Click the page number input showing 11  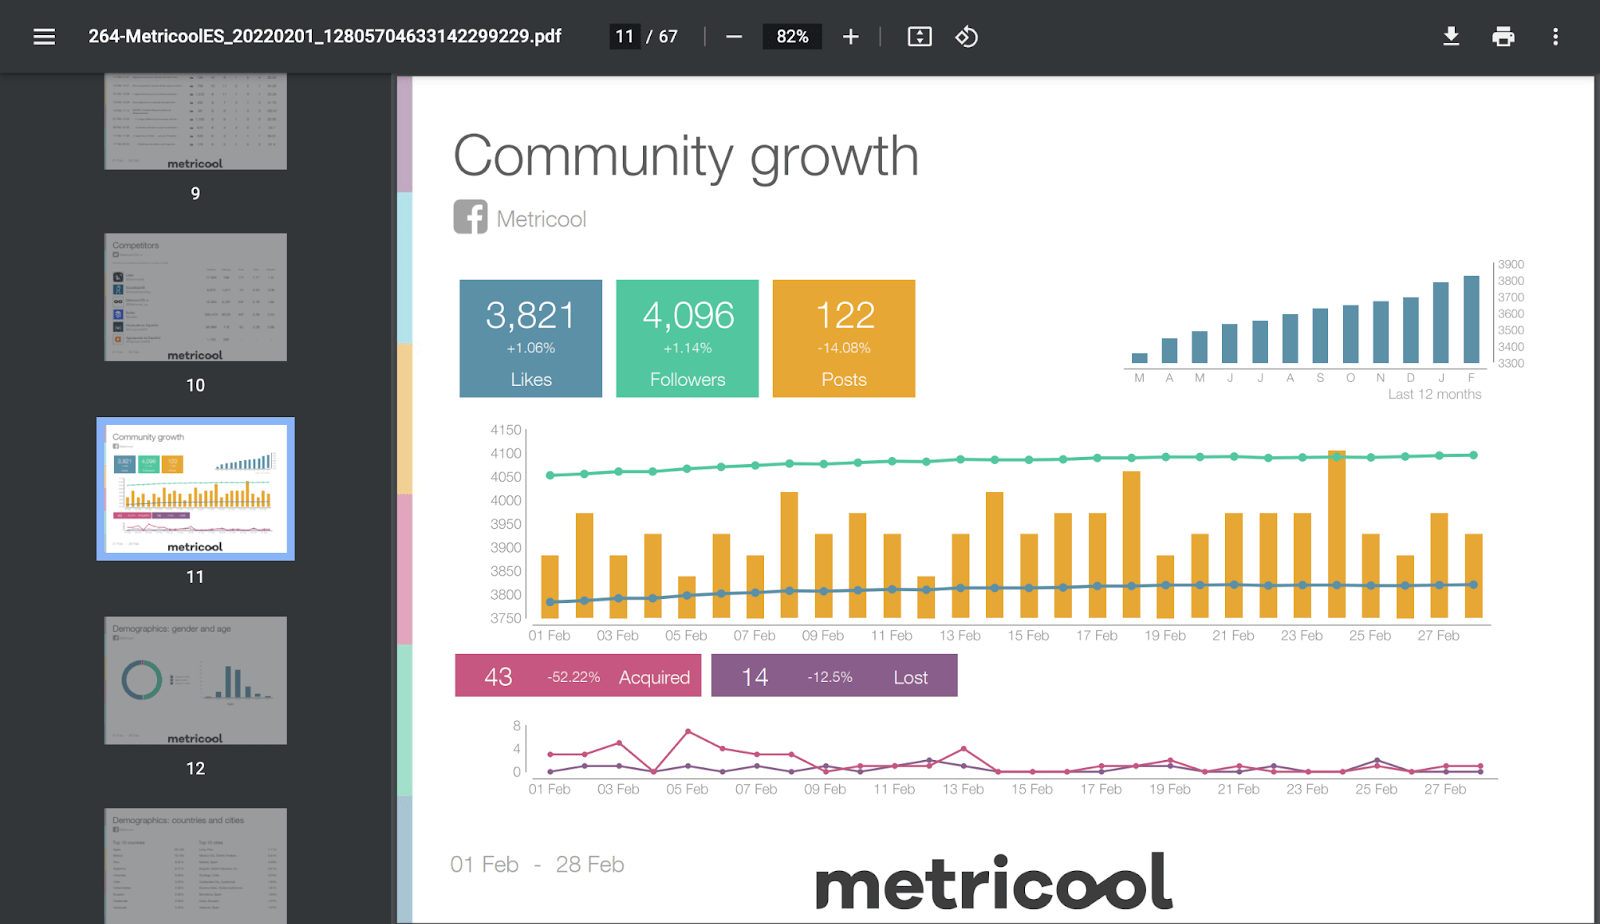pos(624,36)
